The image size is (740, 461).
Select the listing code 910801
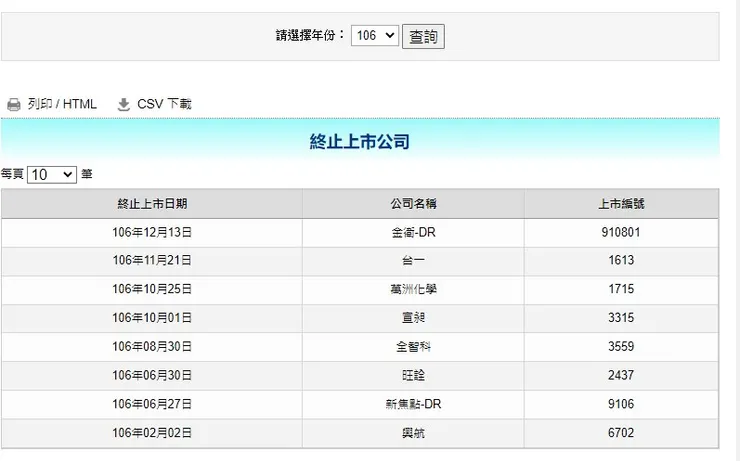[621, 232]
